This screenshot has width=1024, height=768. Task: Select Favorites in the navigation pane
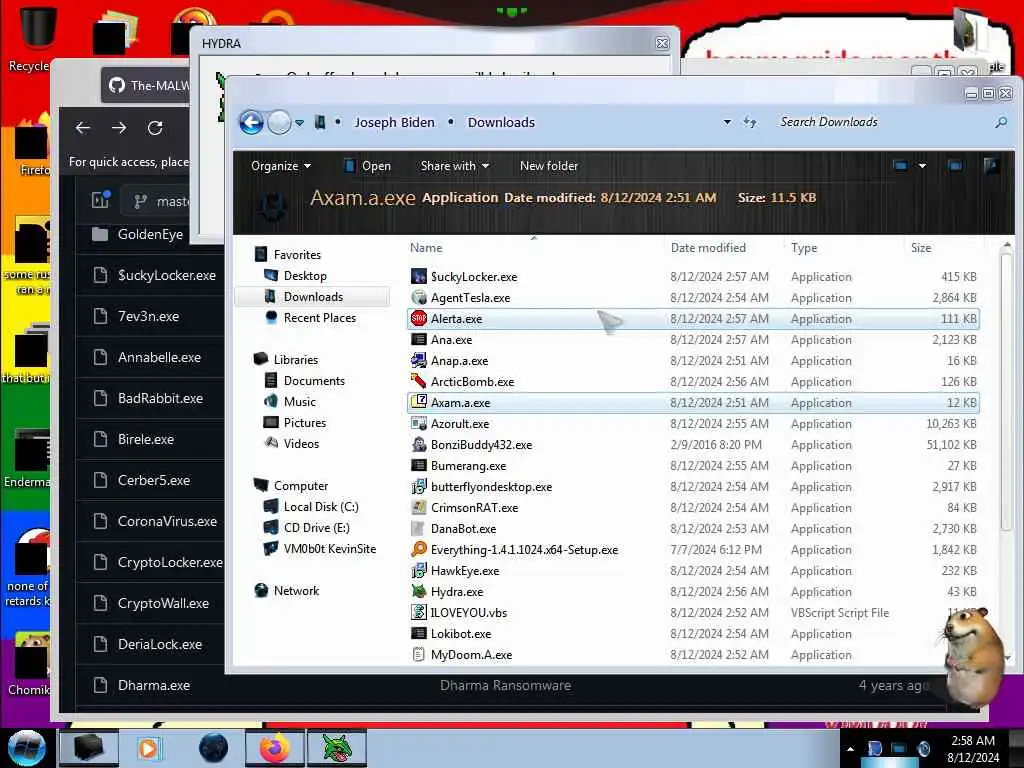(297, 255)
